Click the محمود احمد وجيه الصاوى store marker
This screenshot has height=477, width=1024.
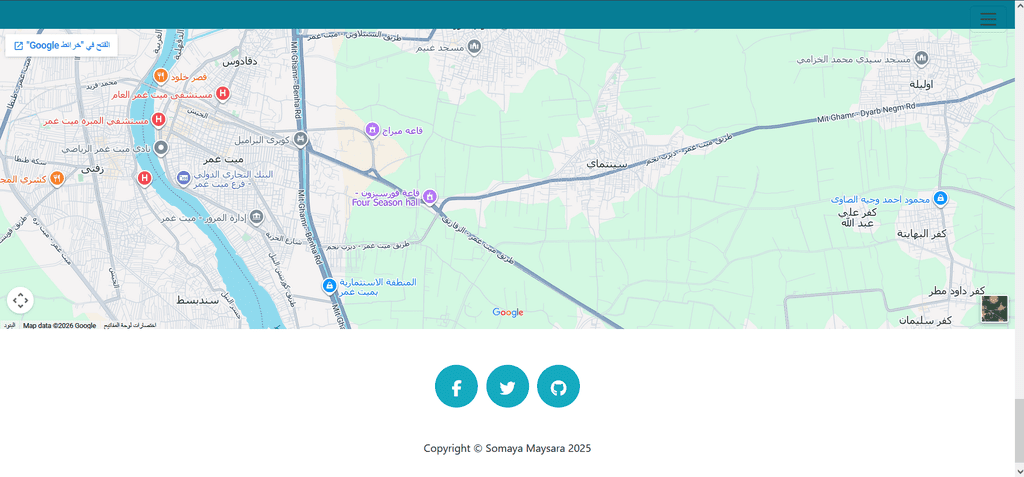pyautogui.click(x=940, y=198)
